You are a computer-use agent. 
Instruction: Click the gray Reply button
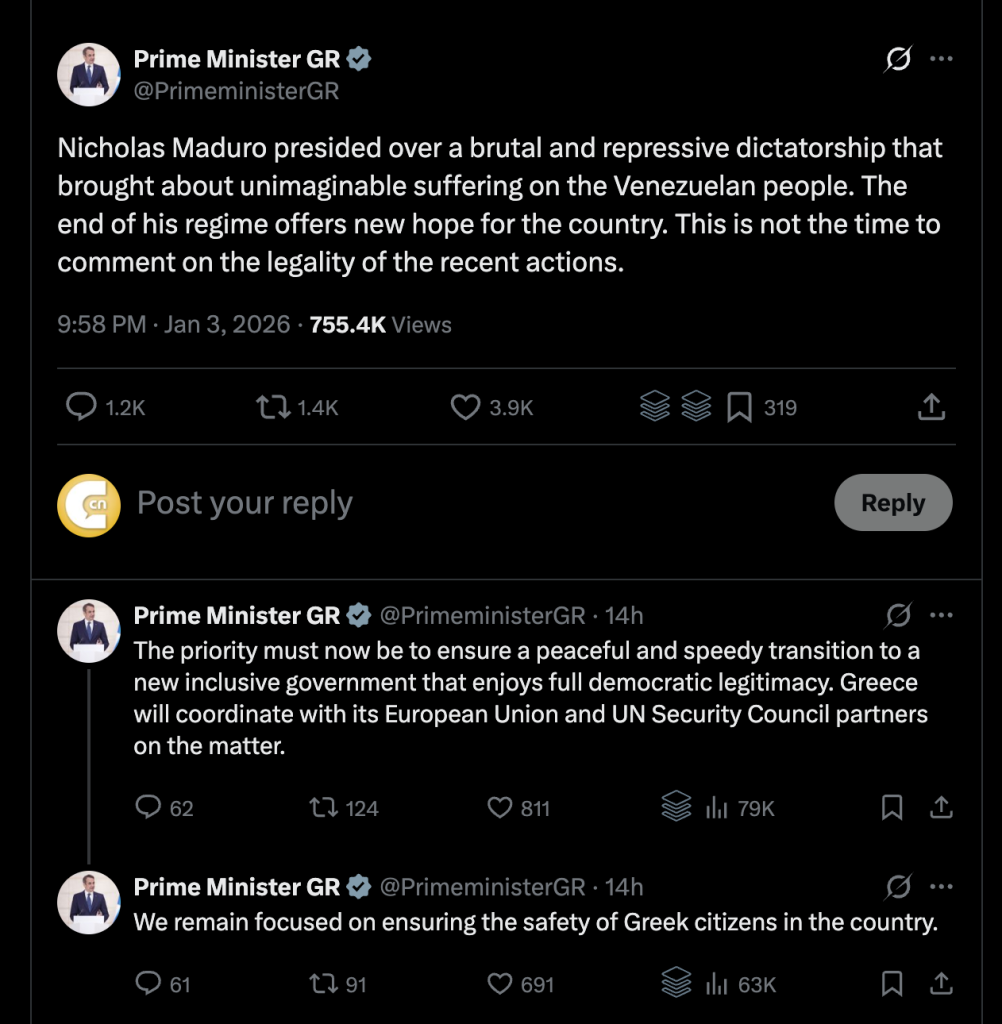(893, 502)
